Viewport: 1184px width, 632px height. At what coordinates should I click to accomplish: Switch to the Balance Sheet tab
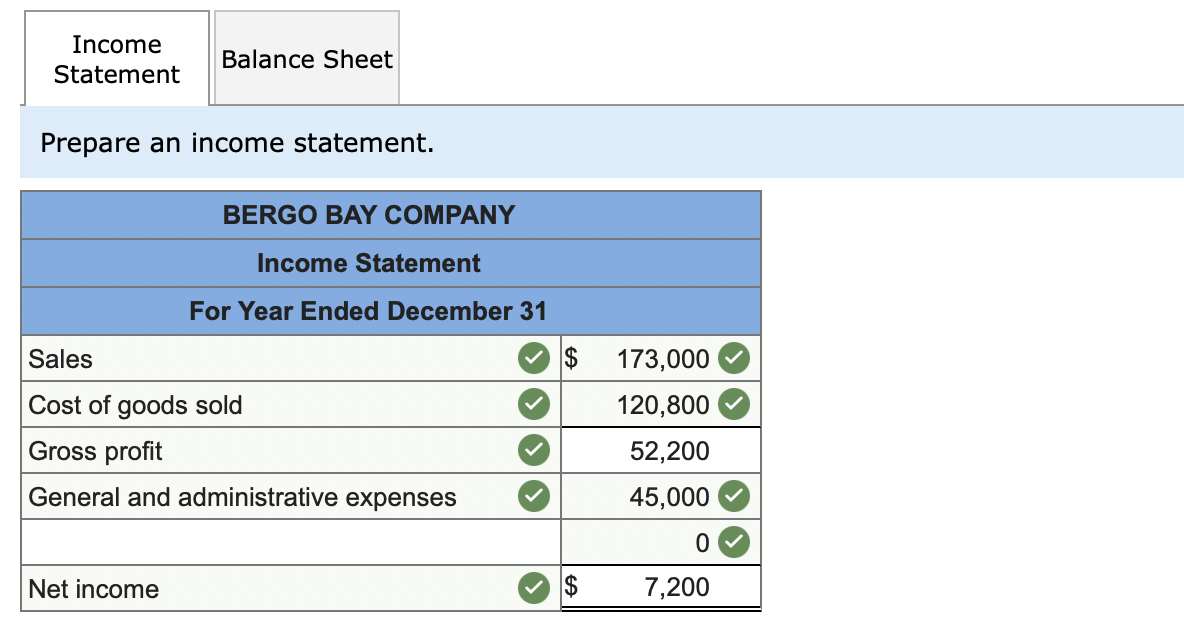point(306,58)
